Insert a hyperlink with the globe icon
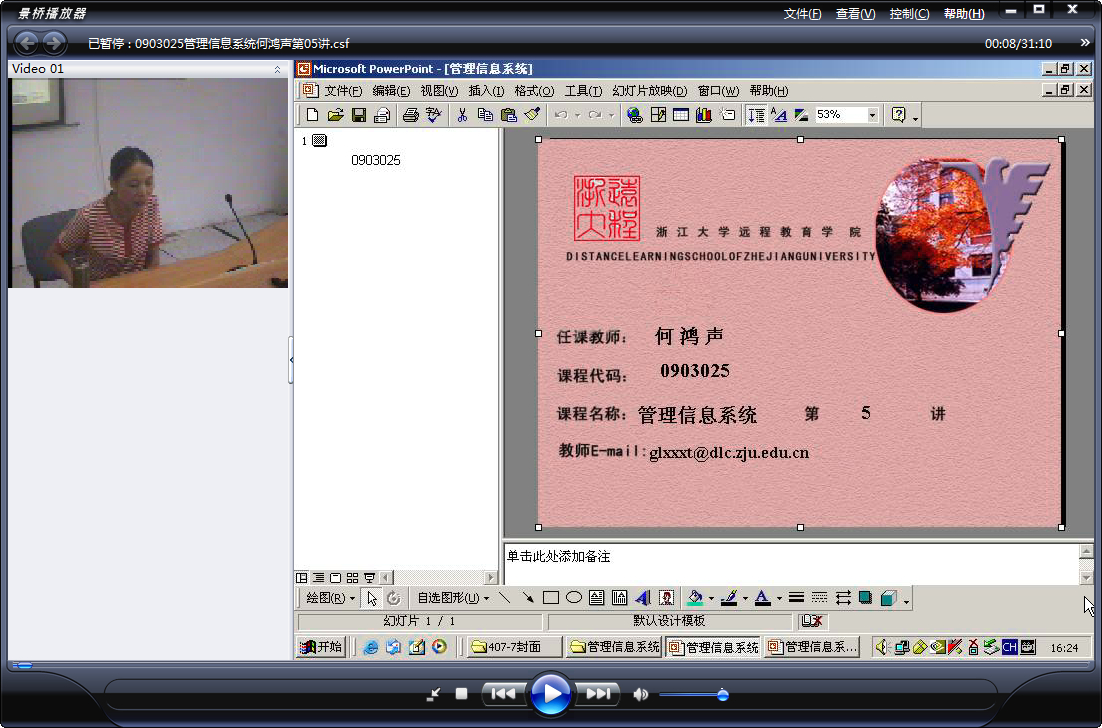 tap(635, 115)
